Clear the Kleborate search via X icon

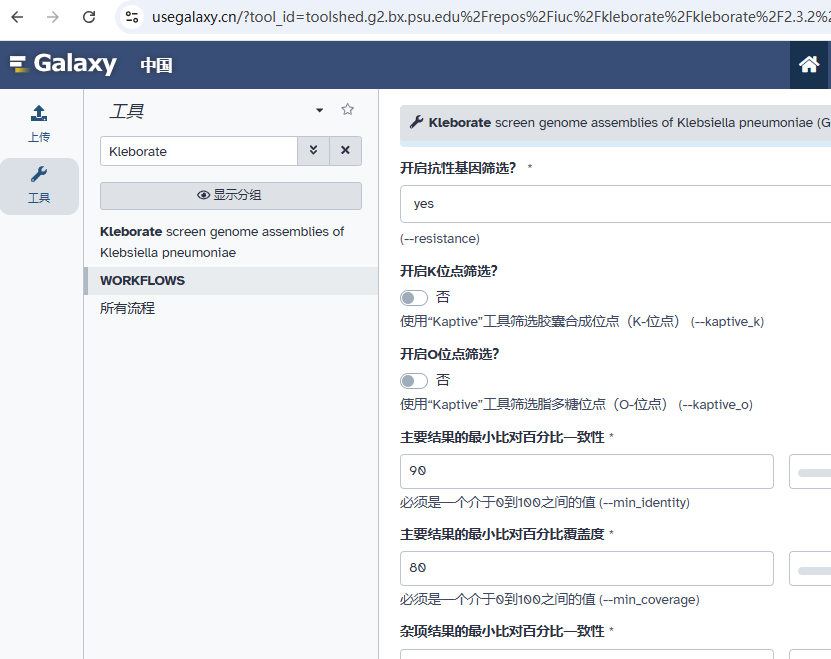click(x=343, y=150)
